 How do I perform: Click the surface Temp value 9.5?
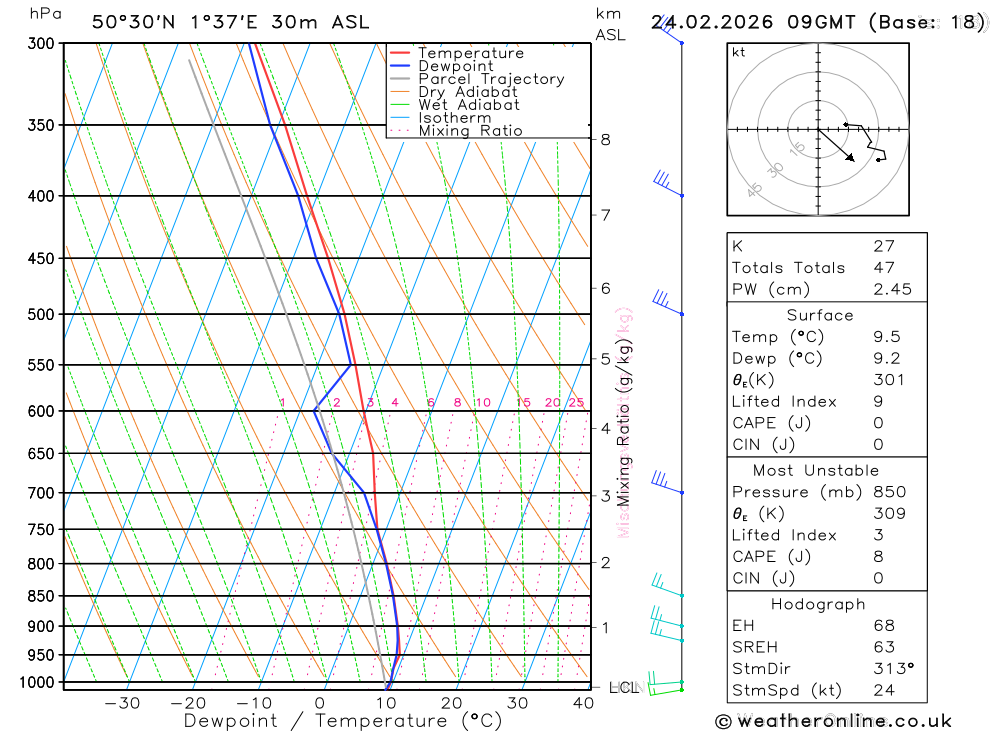pos(886,337)
